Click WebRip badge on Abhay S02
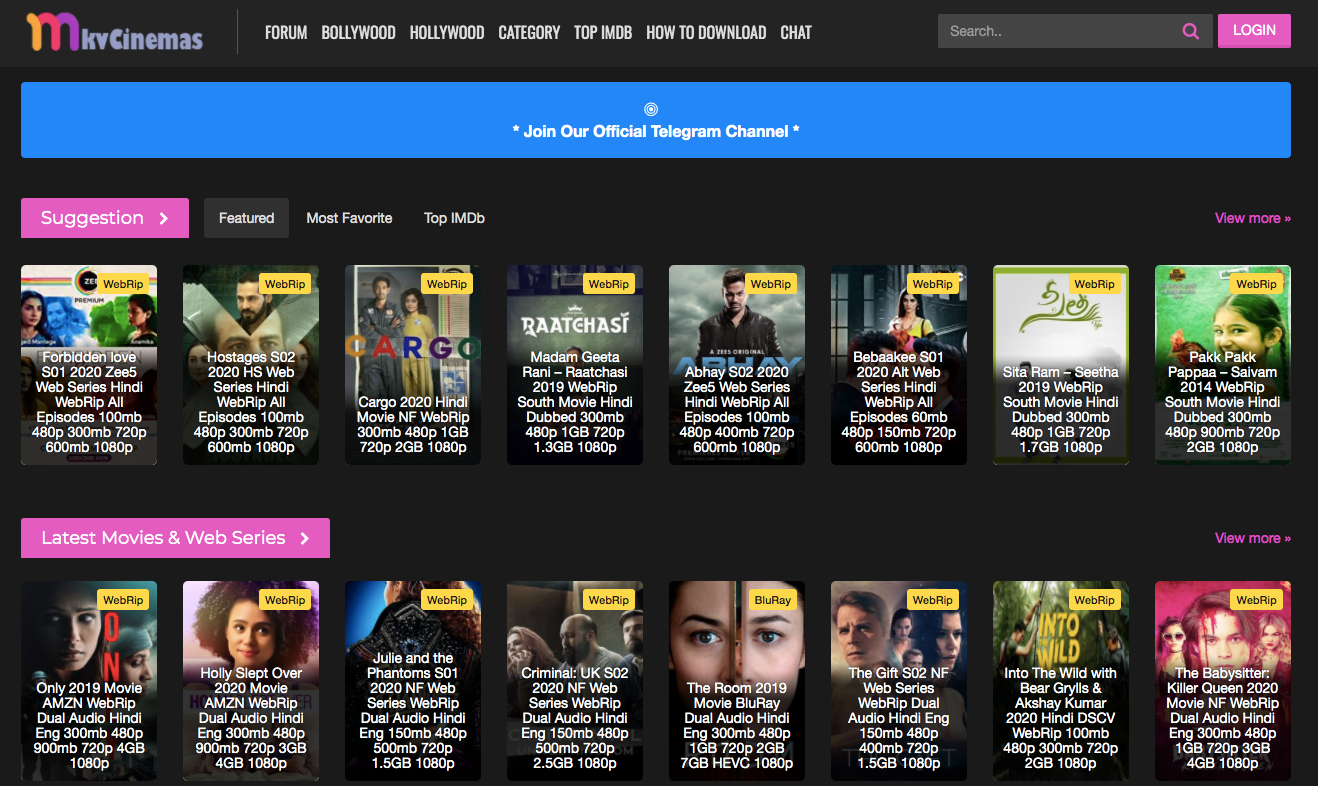 (x=771, y=284)
